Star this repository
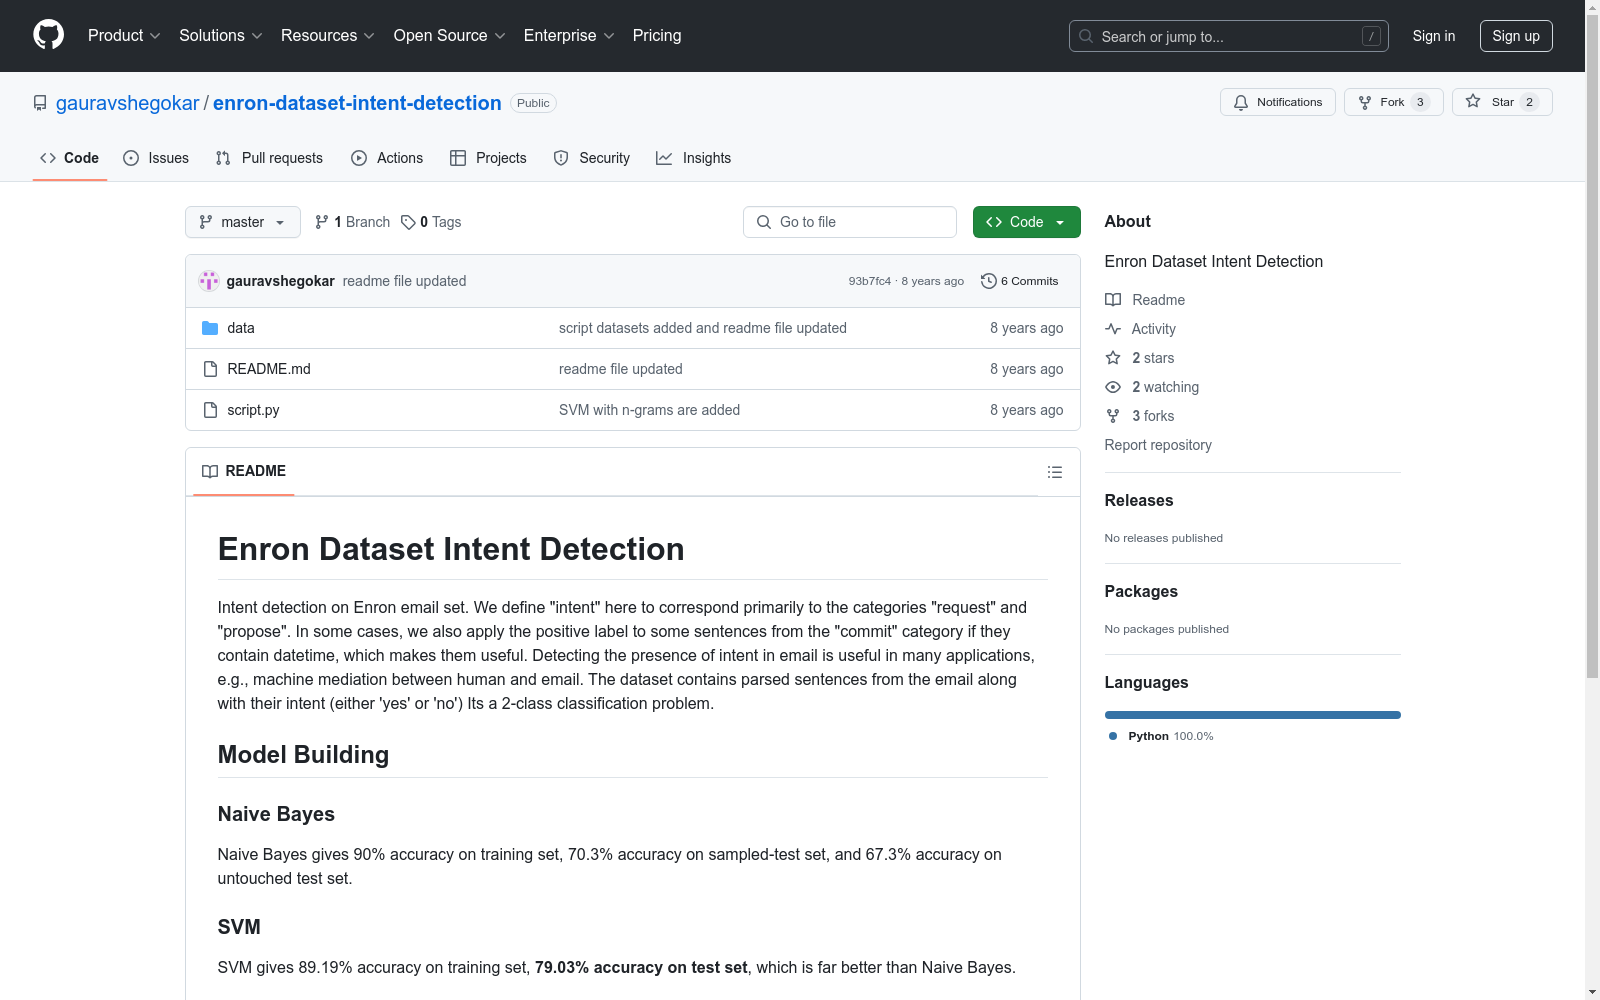This screenshot has width=1600, height=1000. [1502, 102]
